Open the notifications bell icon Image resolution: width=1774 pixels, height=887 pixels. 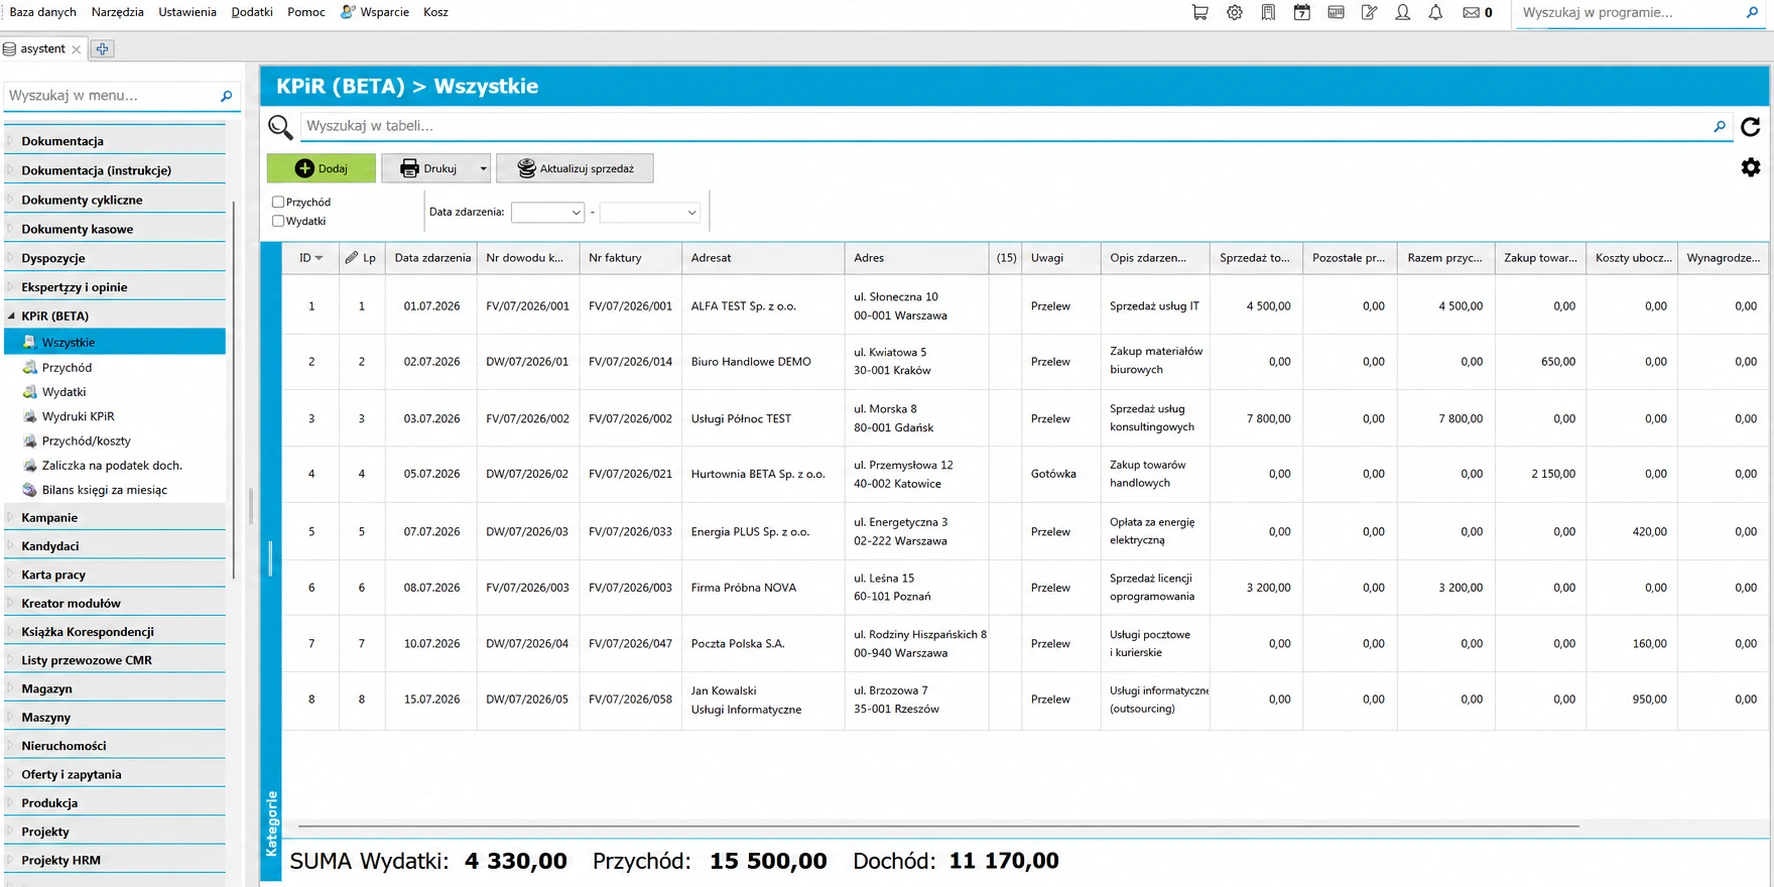coord(1436,13)
